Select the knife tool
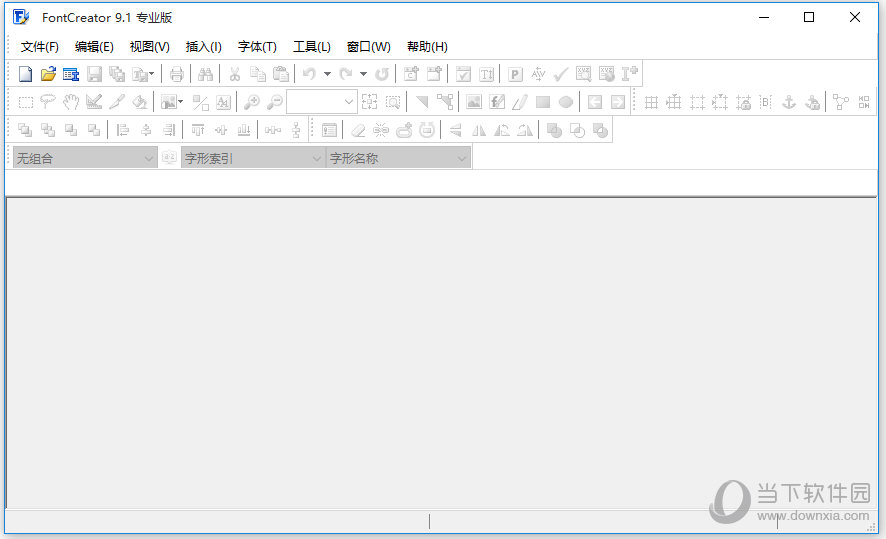This screenshot has width=886, height=539. (x=117, y=102)
